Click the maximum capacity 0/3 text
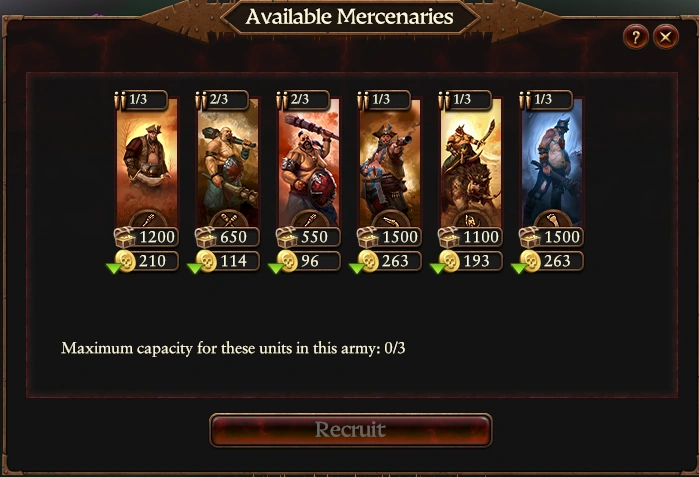Viewport: 699px width, 477px height. click(x=233, y=348)
